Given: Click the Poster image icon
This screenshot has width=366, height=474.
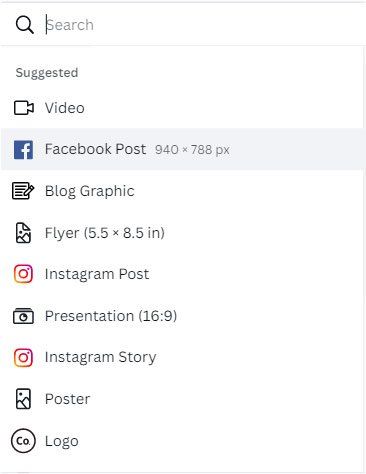Looking at the screenshot, I should click(23, 399).
